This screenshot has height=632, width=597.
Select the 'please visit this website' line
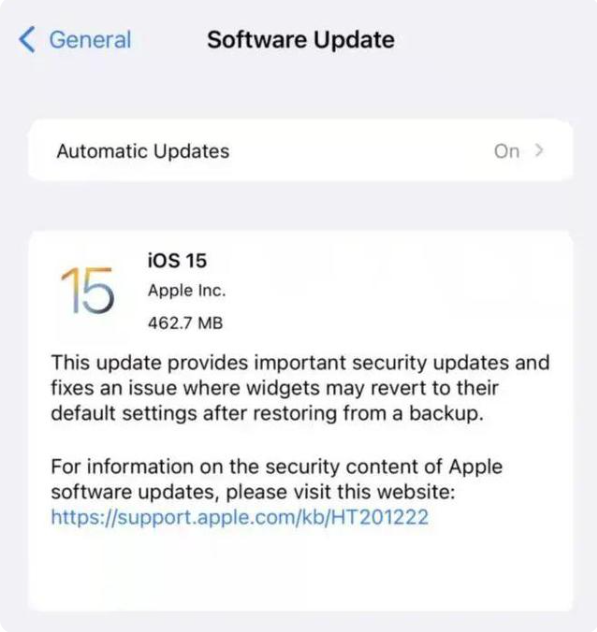(x=253, y=492)
